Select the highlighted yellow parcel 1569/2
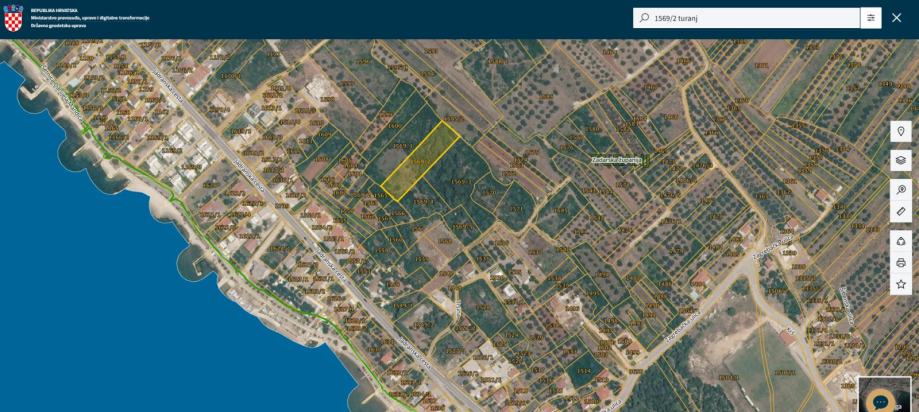The width and height of the screenshot is (919, 412). click(x=420, y=161)
